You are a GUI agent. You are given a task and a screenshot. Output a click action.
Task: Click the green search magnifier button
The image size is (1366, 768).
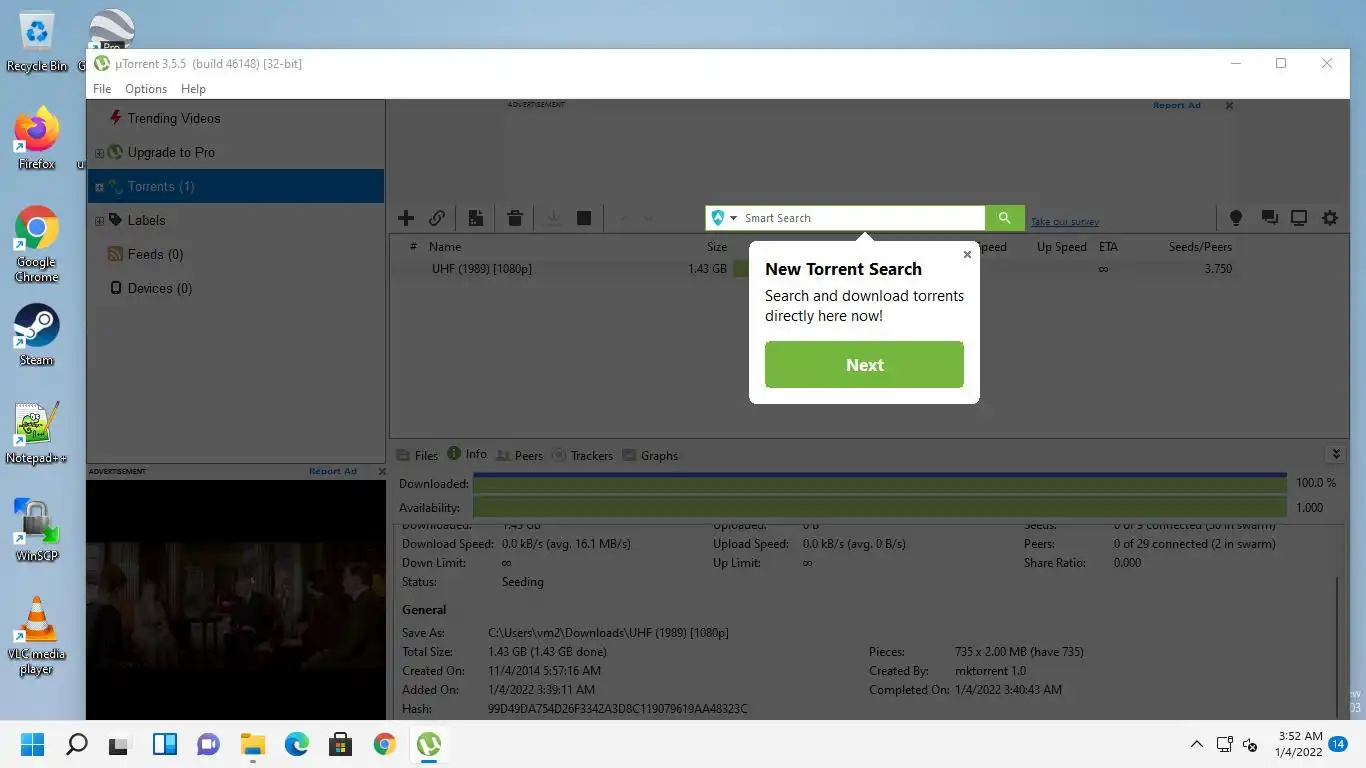[x=1005, y=218]
